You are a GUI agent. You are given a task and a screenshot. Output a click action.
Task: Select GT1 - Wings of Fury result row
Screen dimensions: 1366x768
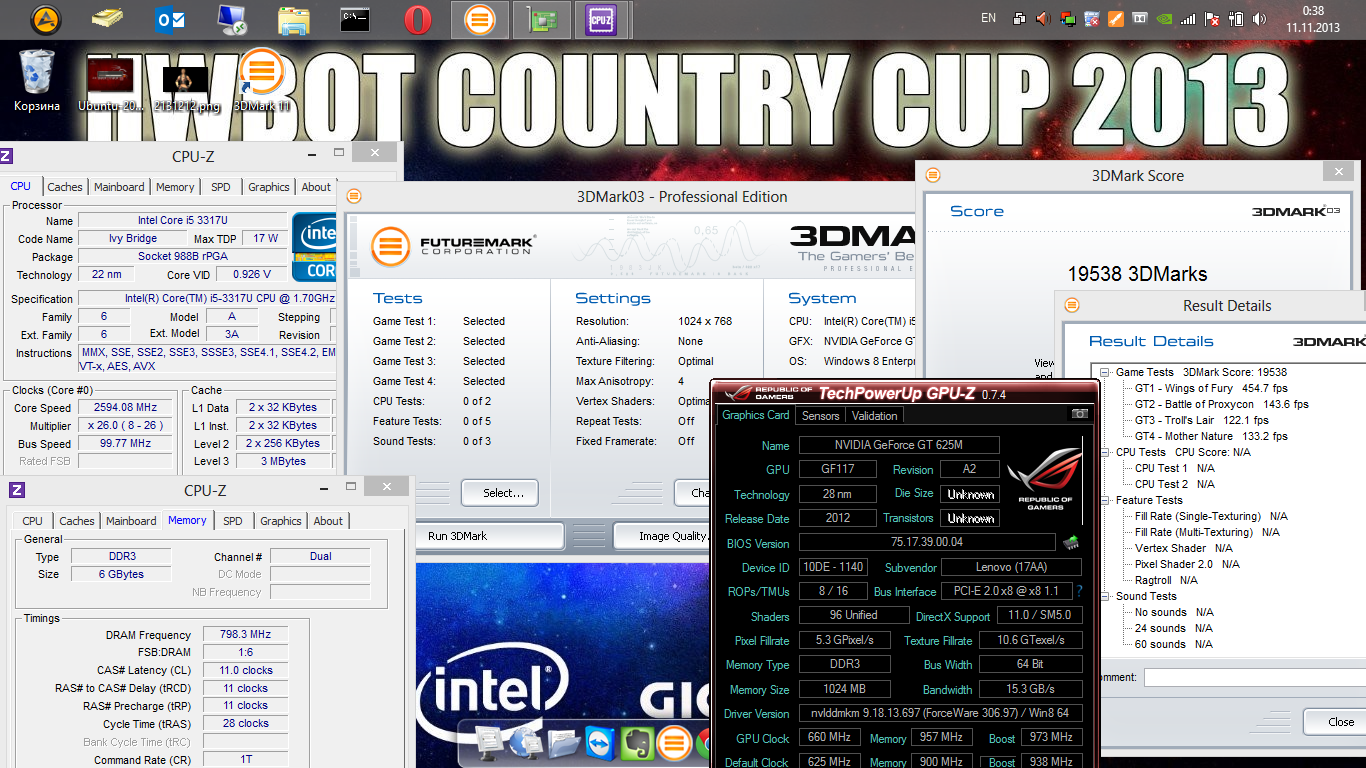tap(1211, 388)
